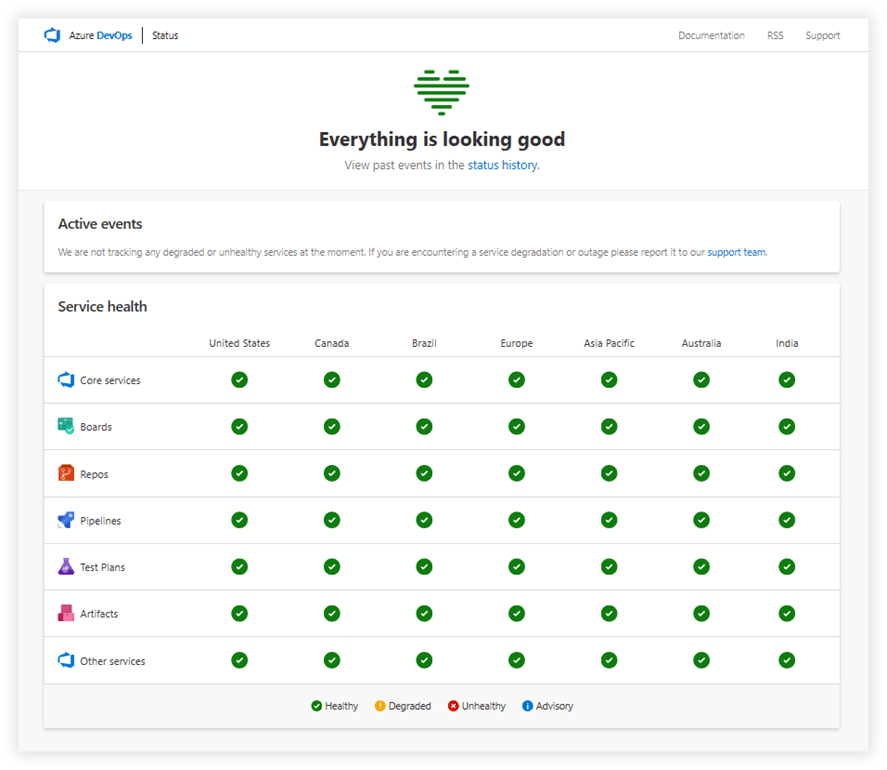Click the green heart health icon

(x=442, y=92)
